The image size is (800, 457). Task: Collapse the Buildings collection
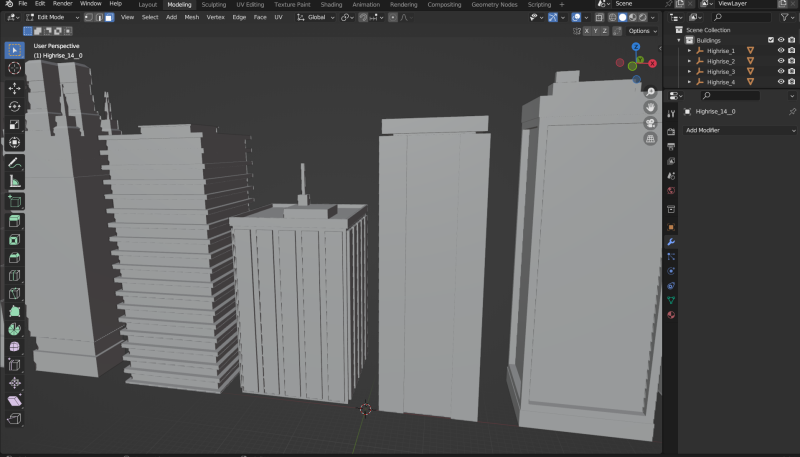pyautogui.click(x=679, y=40)
